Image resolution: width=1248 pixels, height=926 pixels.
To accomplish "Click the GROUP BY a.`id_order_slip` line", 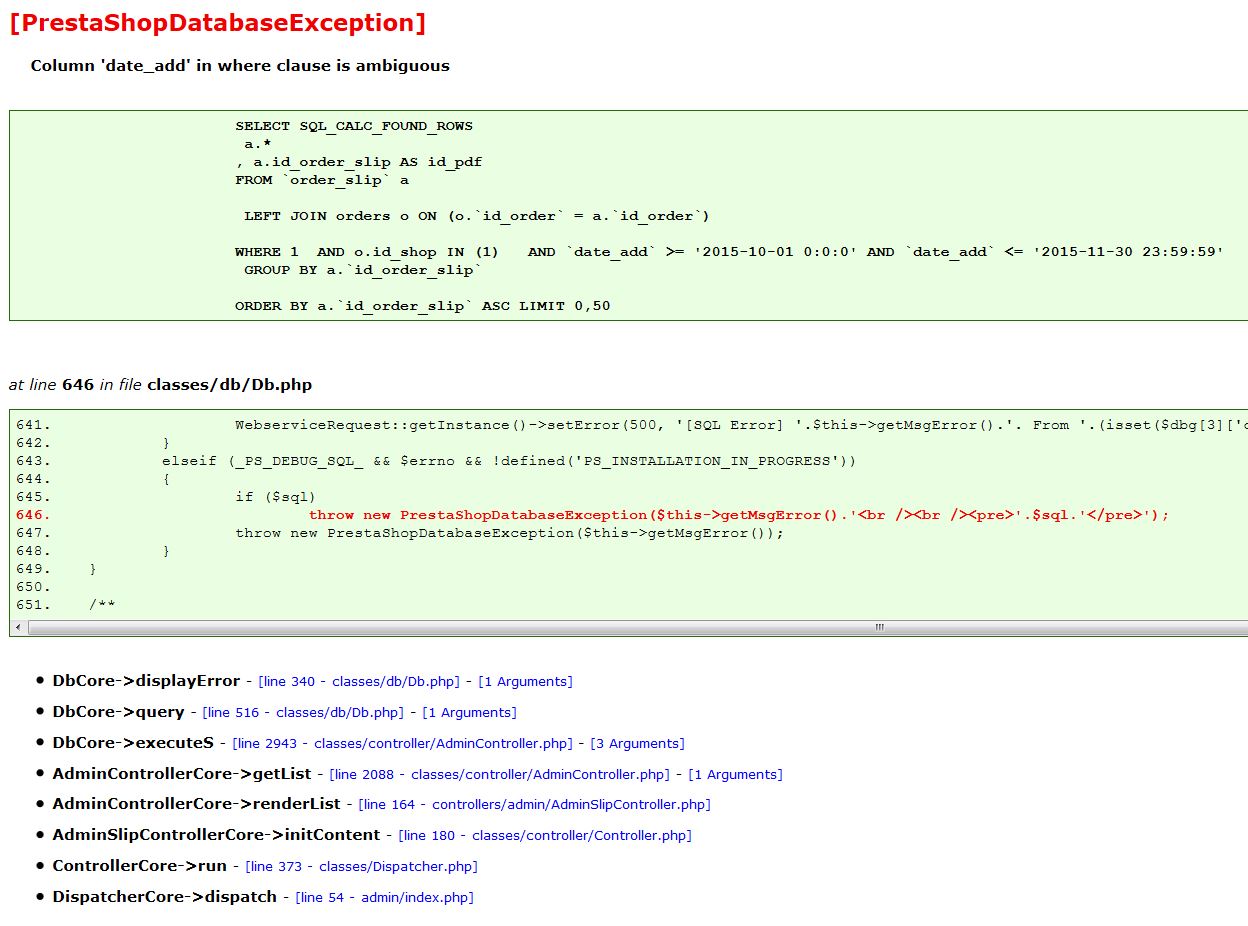I will pyautogui.click(x=363, y=270).
